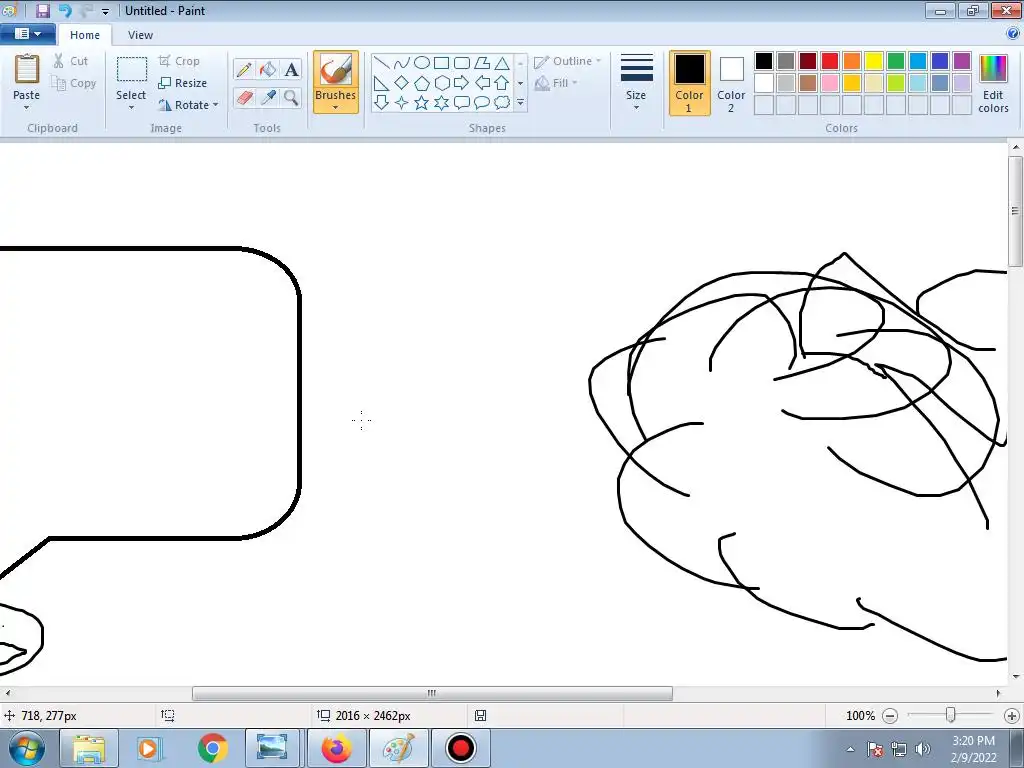The width and height of the screenshot is (1024, 768).
Task: Click the zoom slider handle
Action: (951, 716)
